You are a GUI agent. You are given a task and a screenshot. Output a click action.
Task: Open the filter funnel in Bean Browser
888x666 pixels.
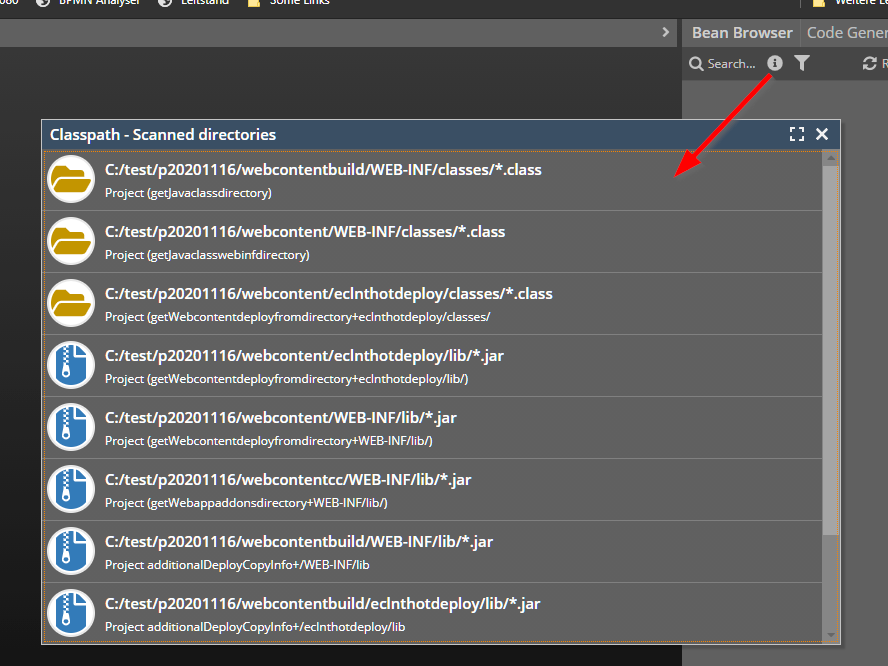[802, 63]
